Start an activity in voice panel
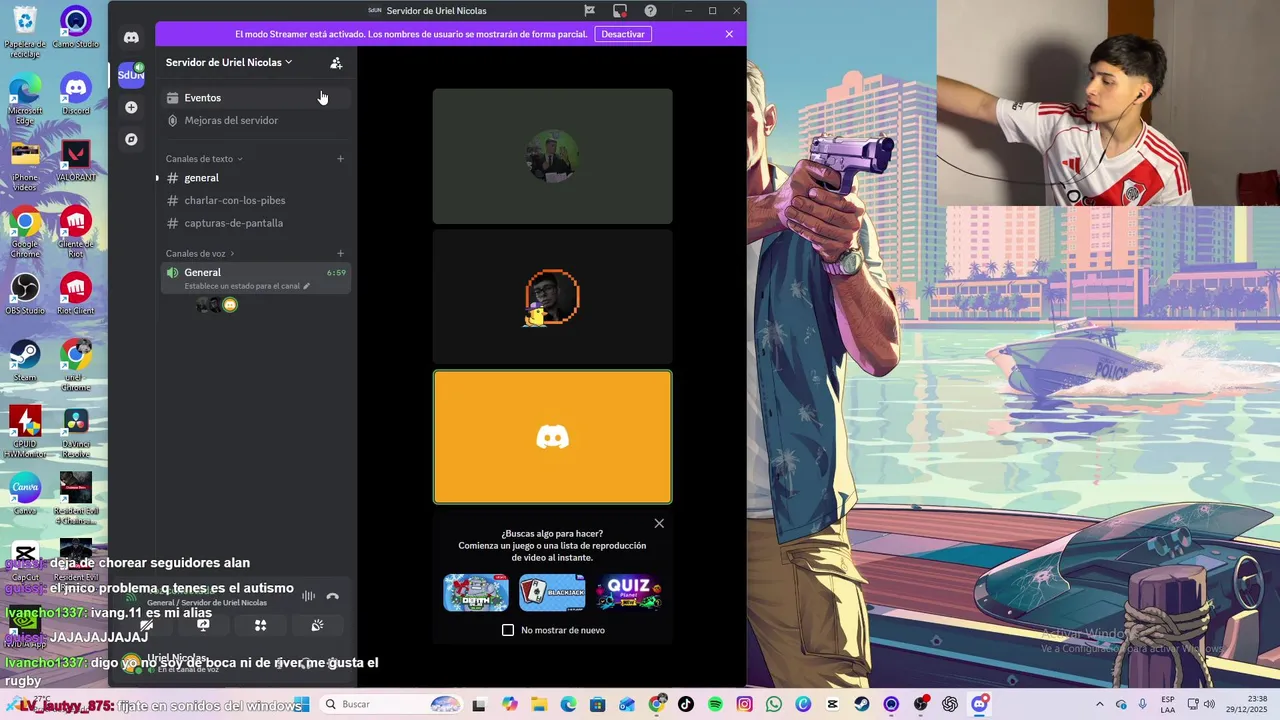Viewport: 1280px width, 720px height. tap(260, 625)
